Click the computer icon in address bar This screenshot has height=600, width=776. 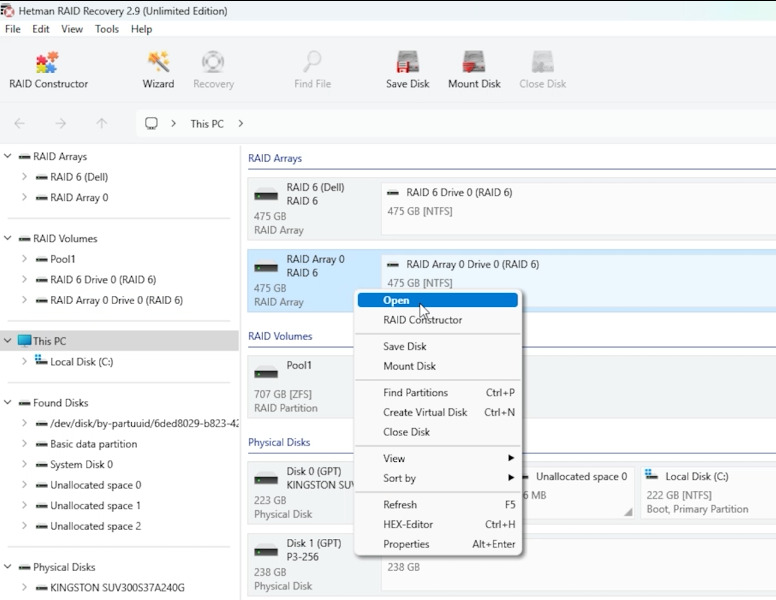pos(151,123)
